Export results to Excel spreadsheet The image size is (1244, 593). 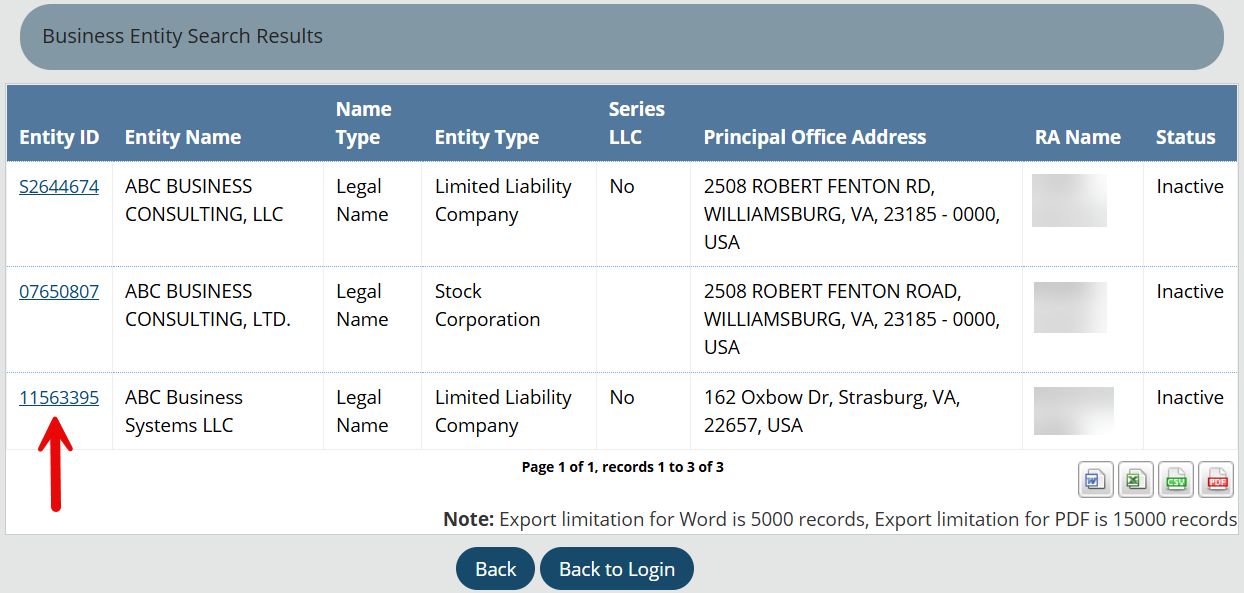[1136, 480]
